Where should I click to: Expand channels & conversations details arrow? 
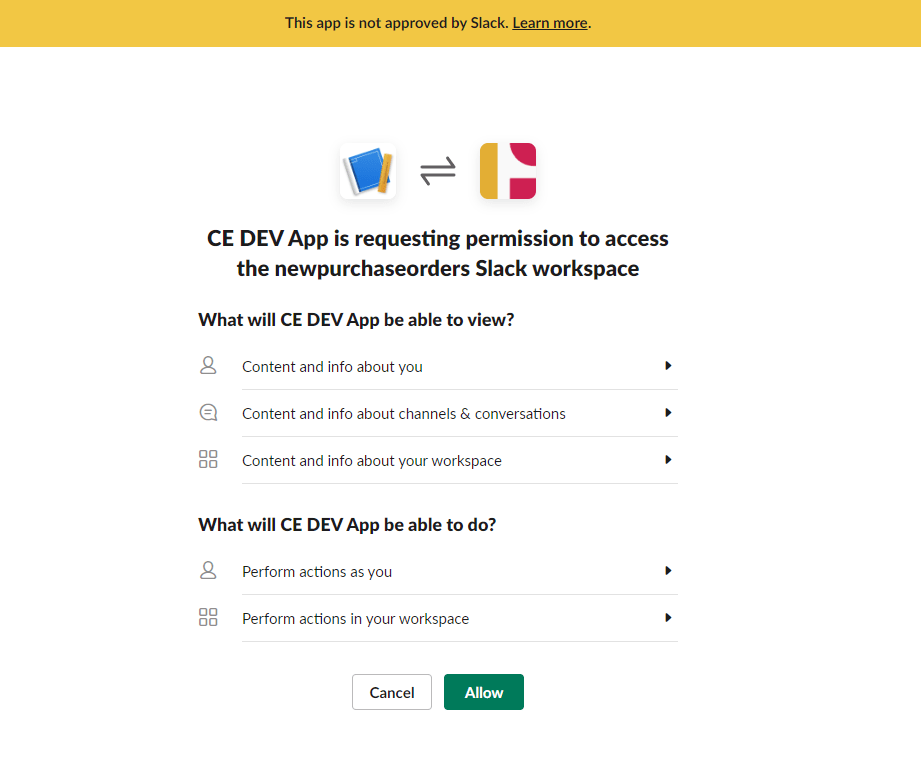coord(668,413)
